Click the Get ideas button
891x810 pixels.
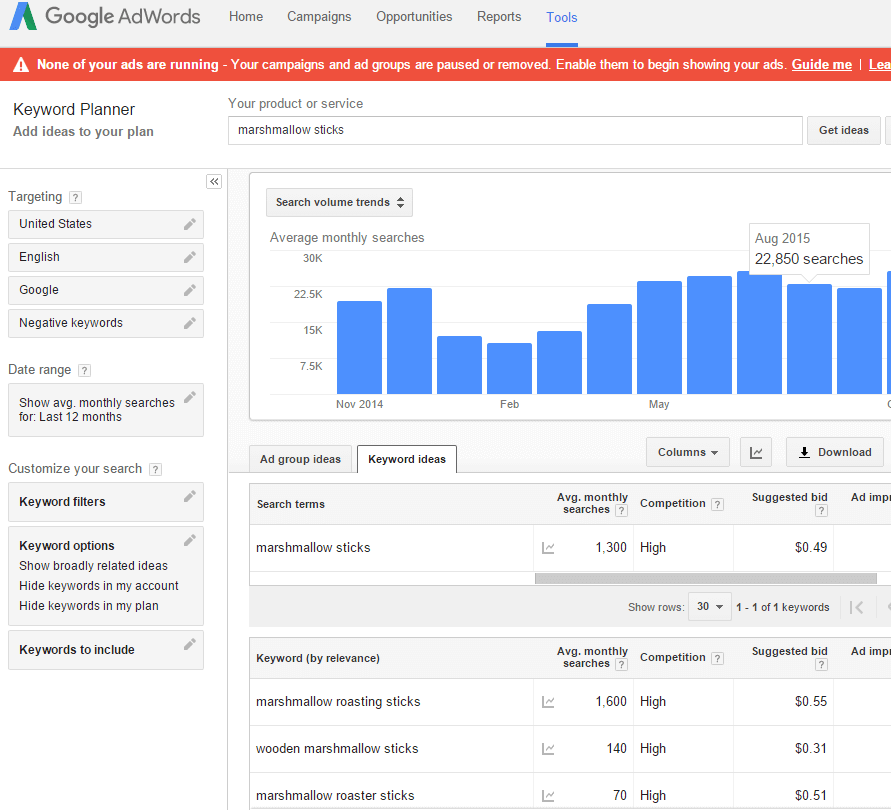click(843, 131)
